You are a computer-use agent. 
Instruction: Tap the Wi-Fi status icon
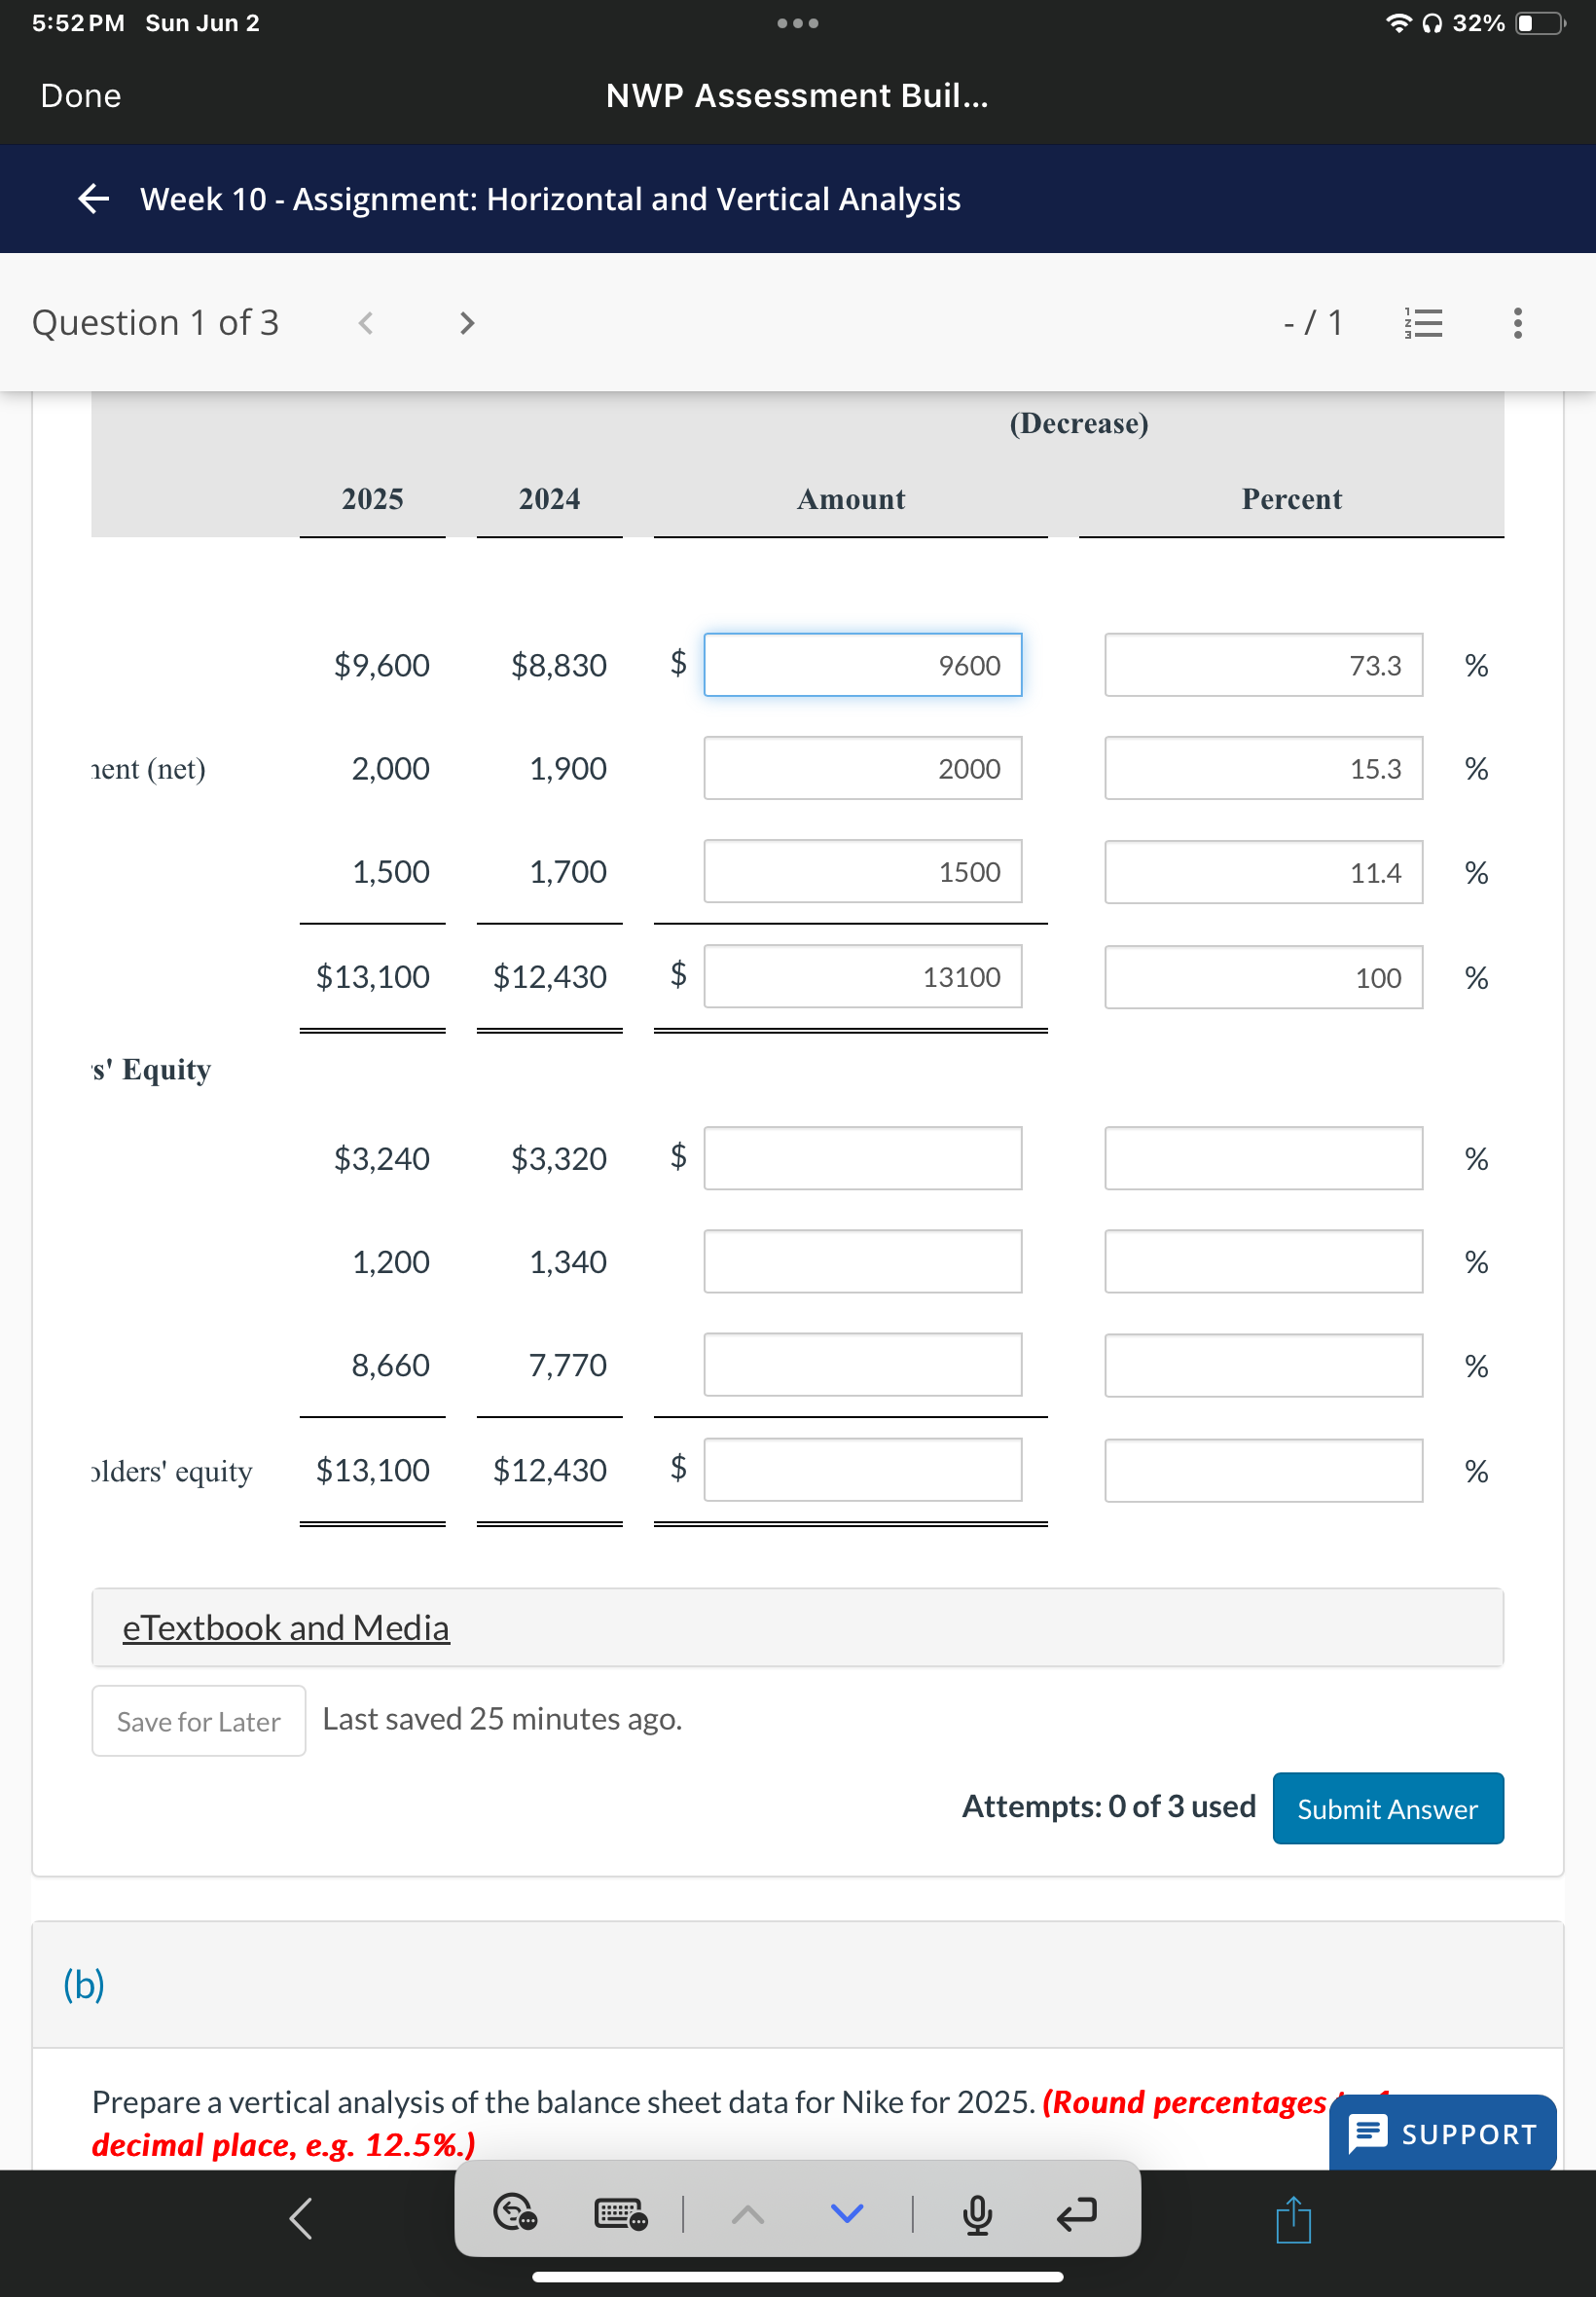1400,23
